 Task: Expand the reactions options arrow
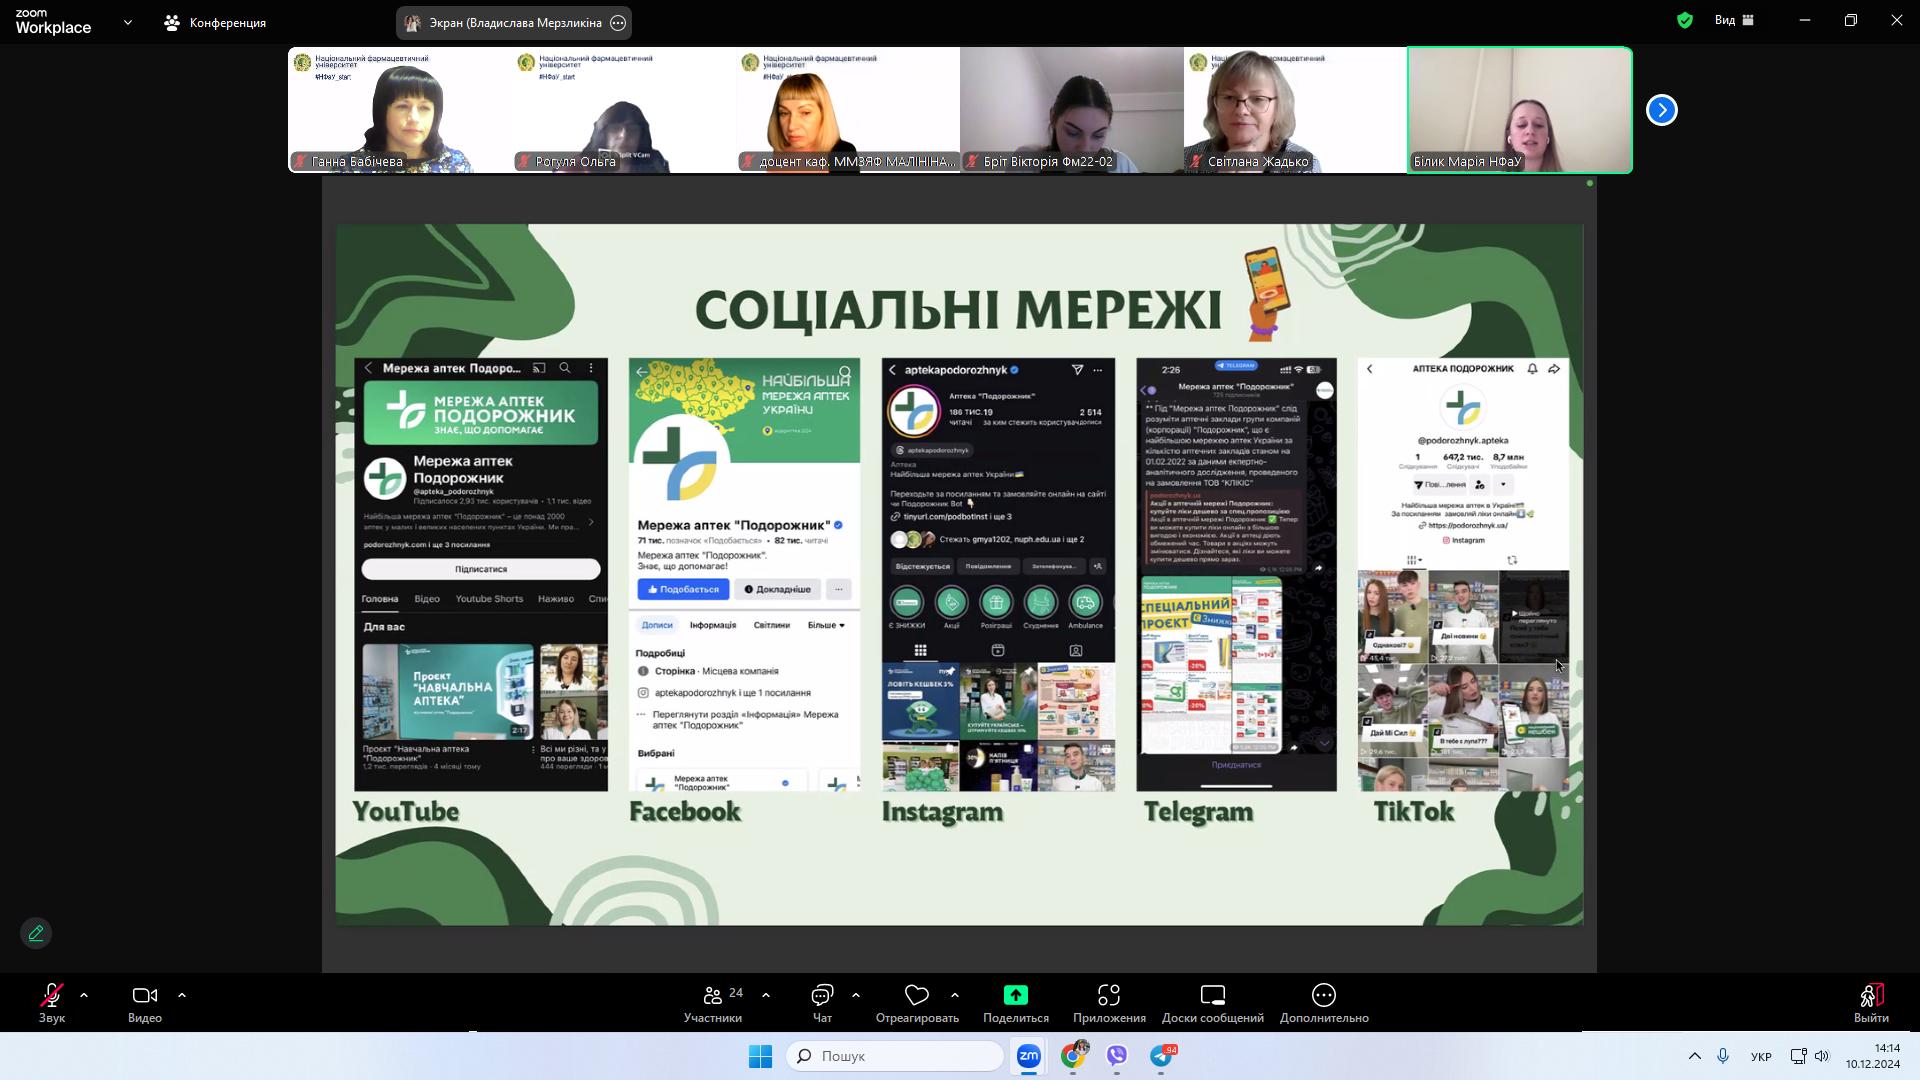955,995
